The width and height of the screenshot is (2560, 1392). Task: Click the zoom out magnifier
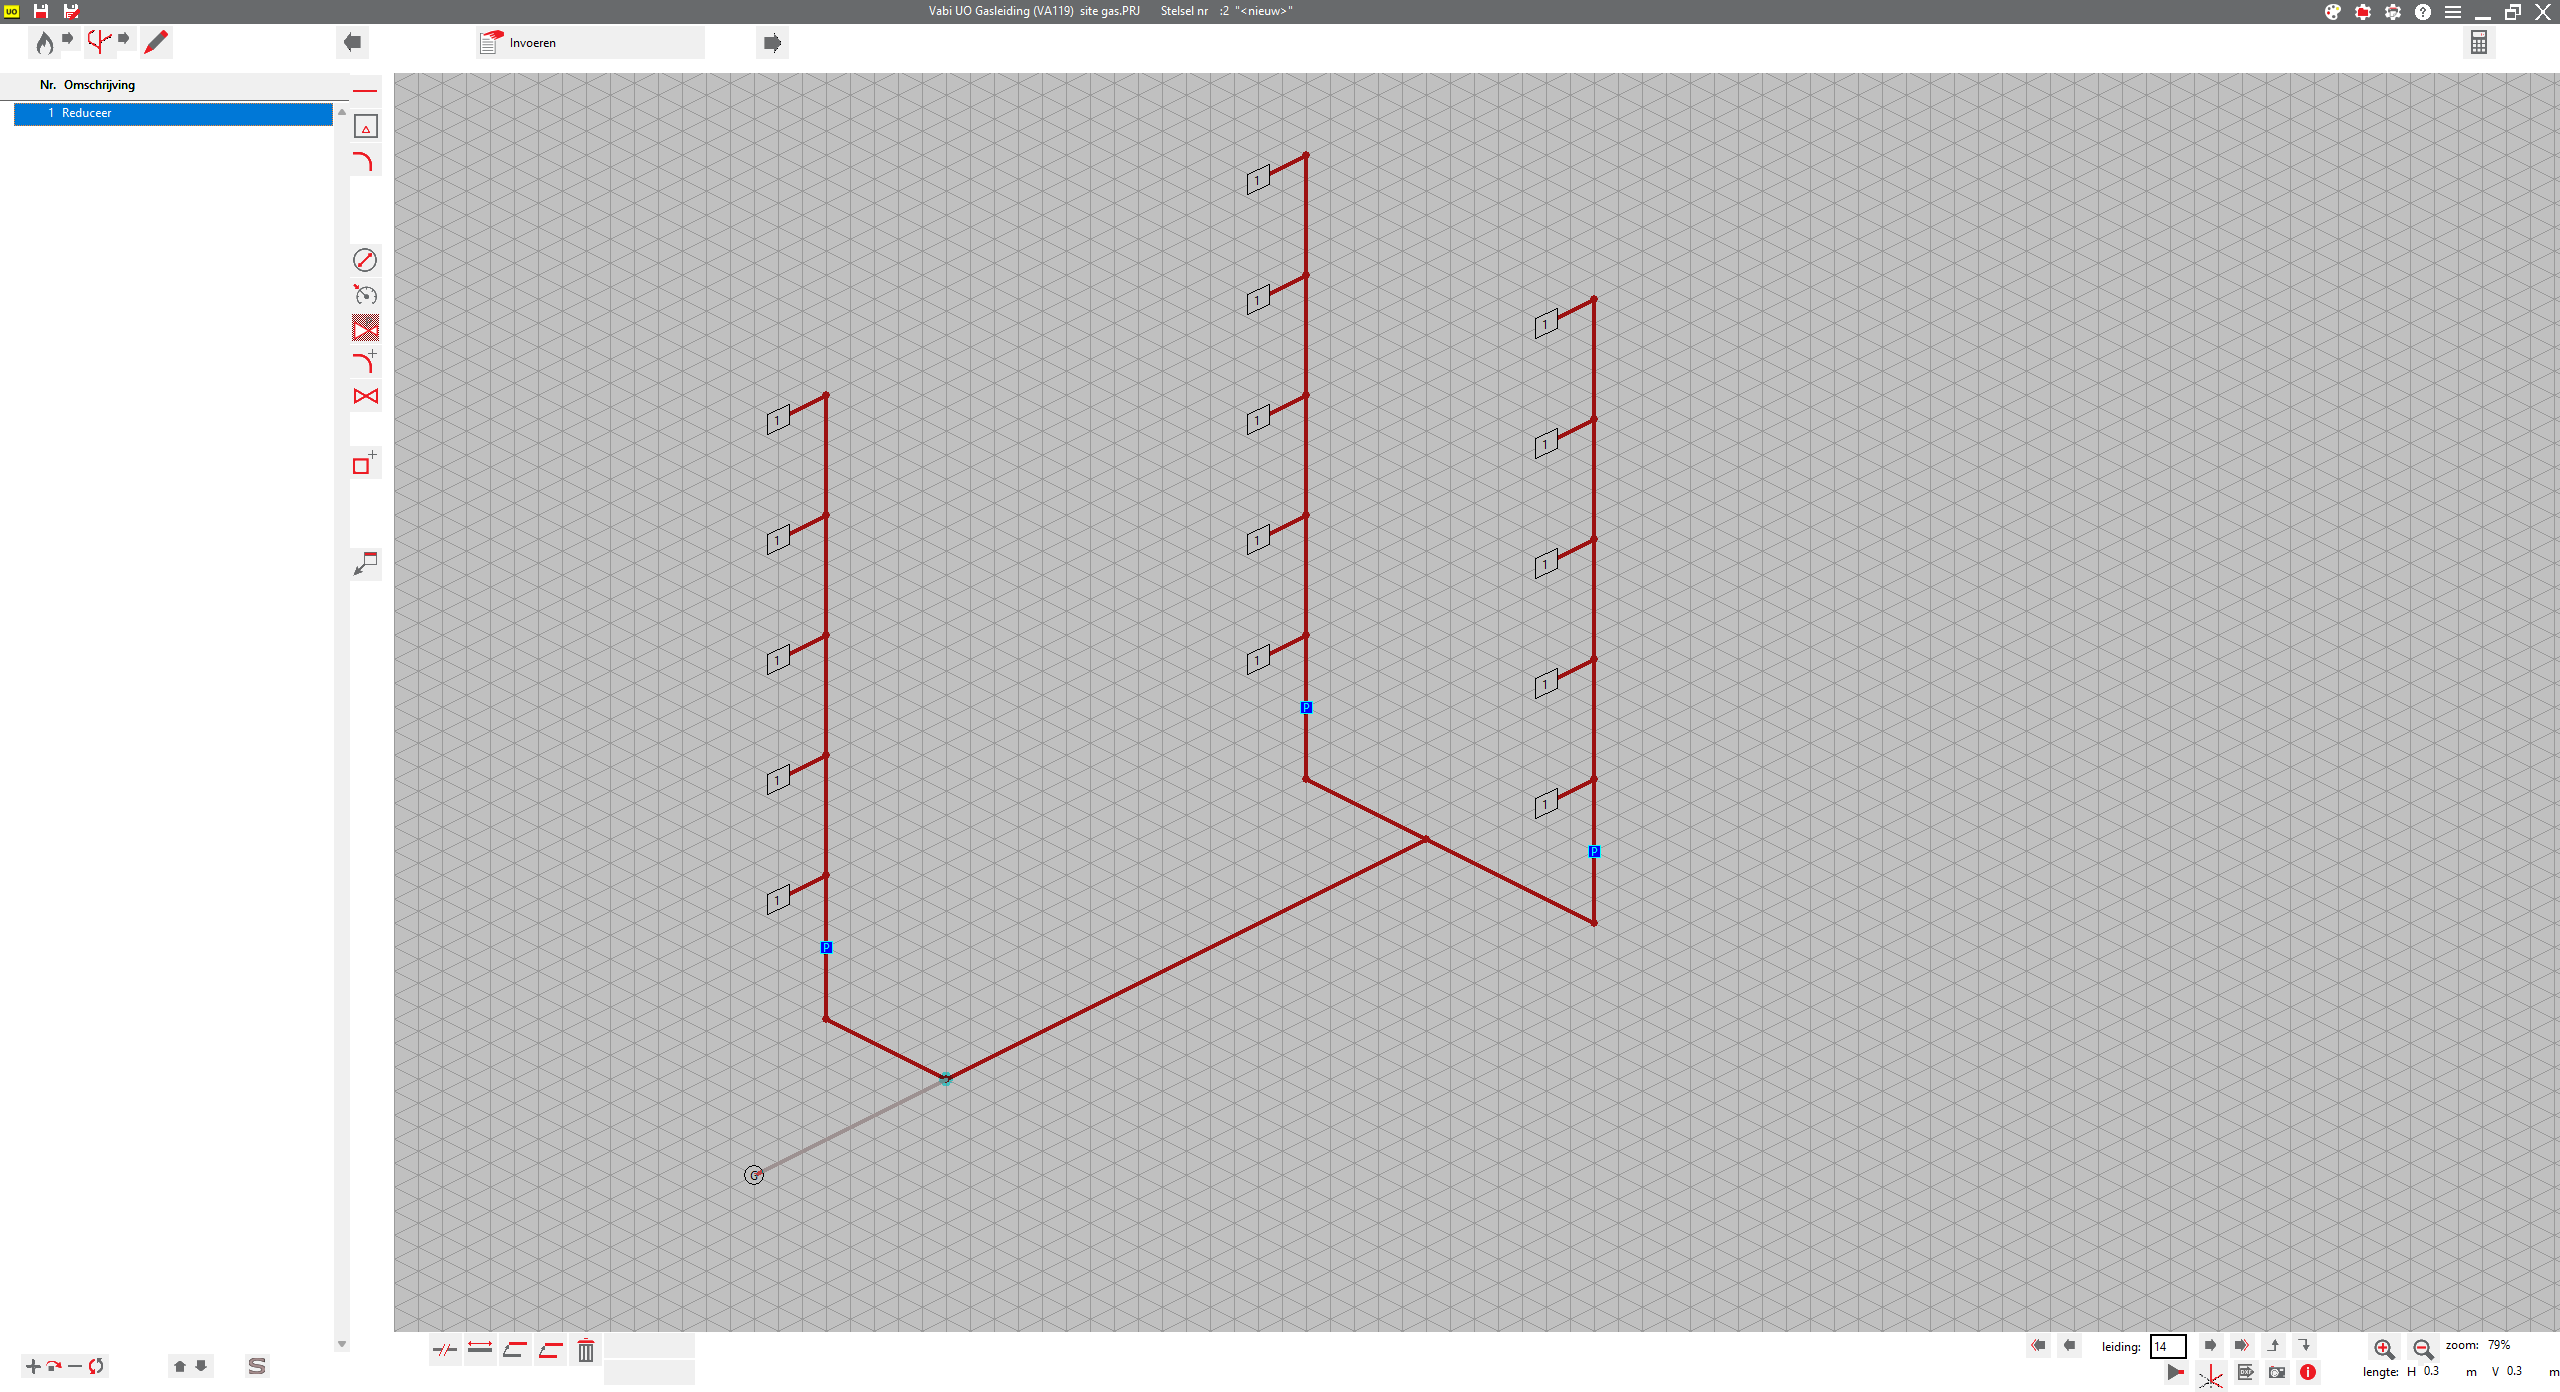(2422, 1348)
